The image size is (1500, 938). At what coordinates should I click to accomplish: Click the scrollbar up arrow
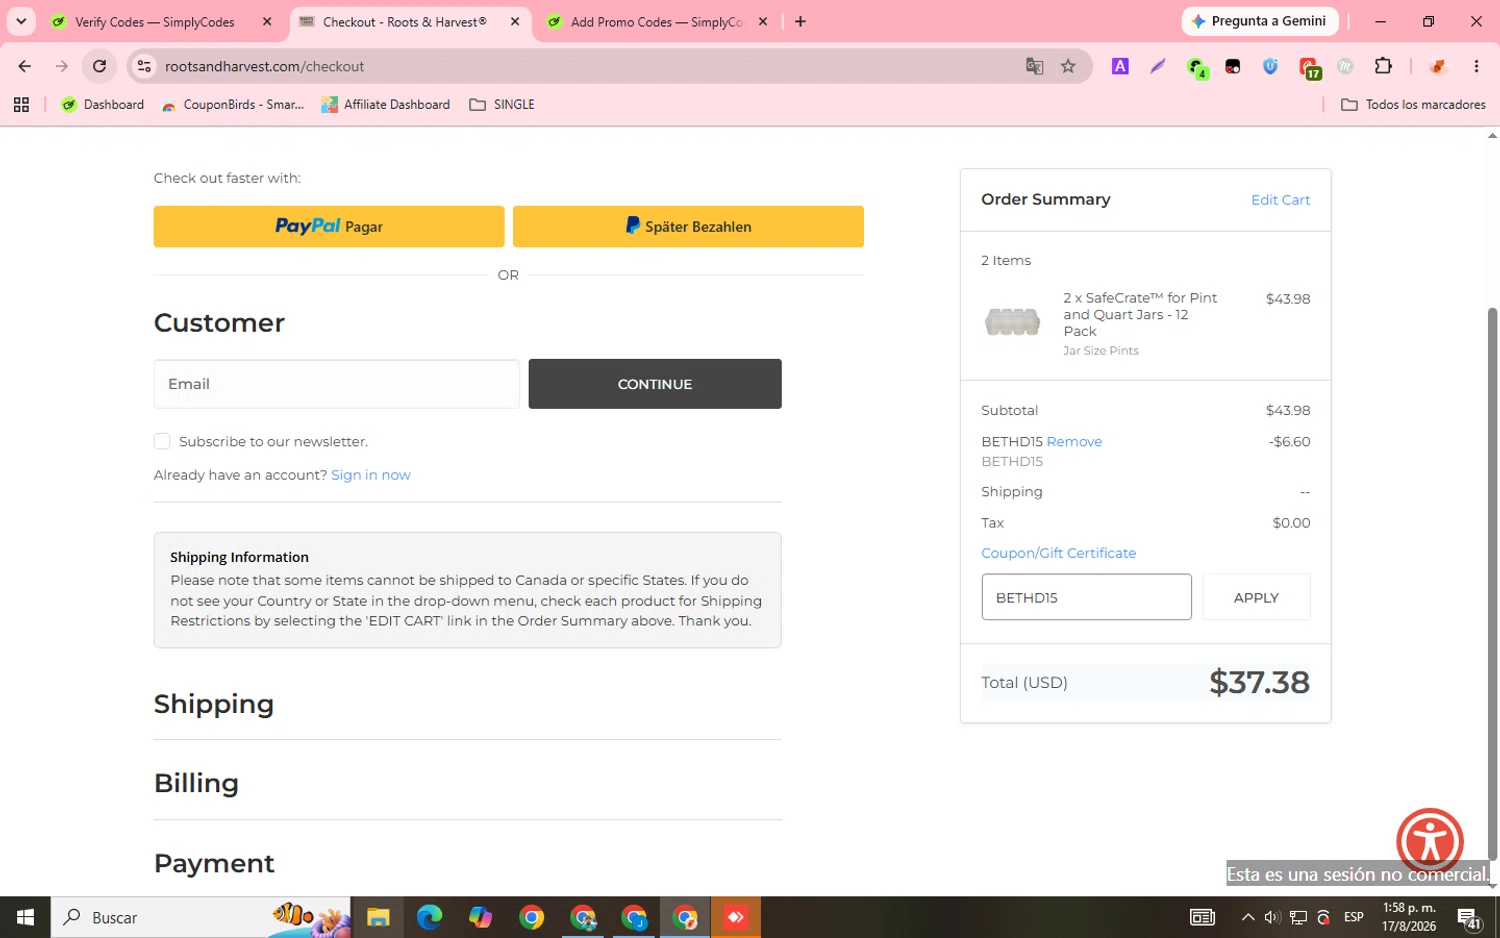(1493, 136)
